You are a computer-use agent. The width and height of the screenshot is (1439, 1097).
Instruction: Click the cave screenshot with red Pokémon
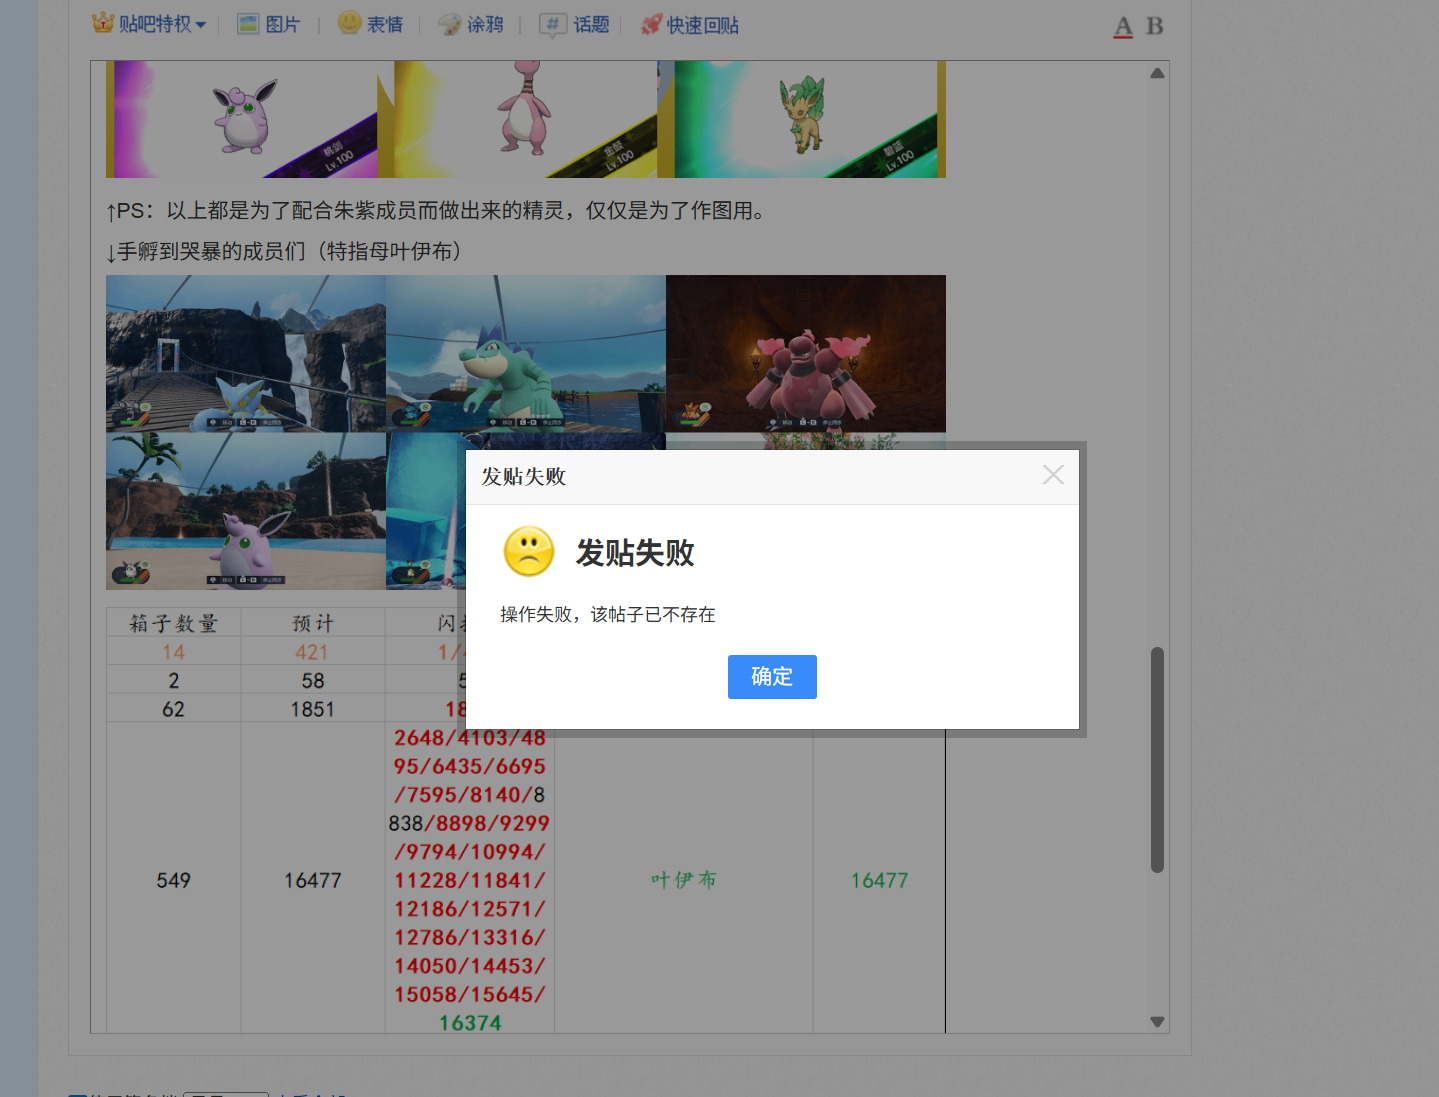pyautogui.click(x=805, y=353)
